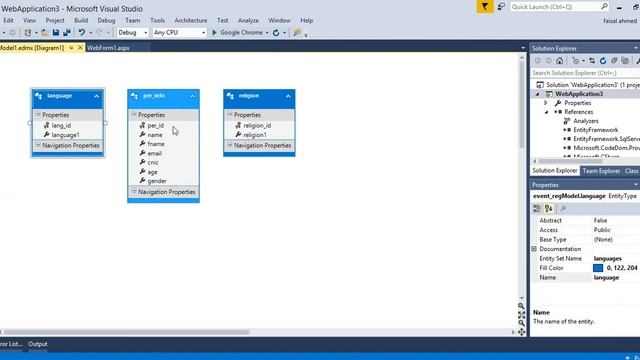Click Sync with Active Document icon
Image resolution: width=640 pixels, height=360 pixels.
(x=592, y=61)
